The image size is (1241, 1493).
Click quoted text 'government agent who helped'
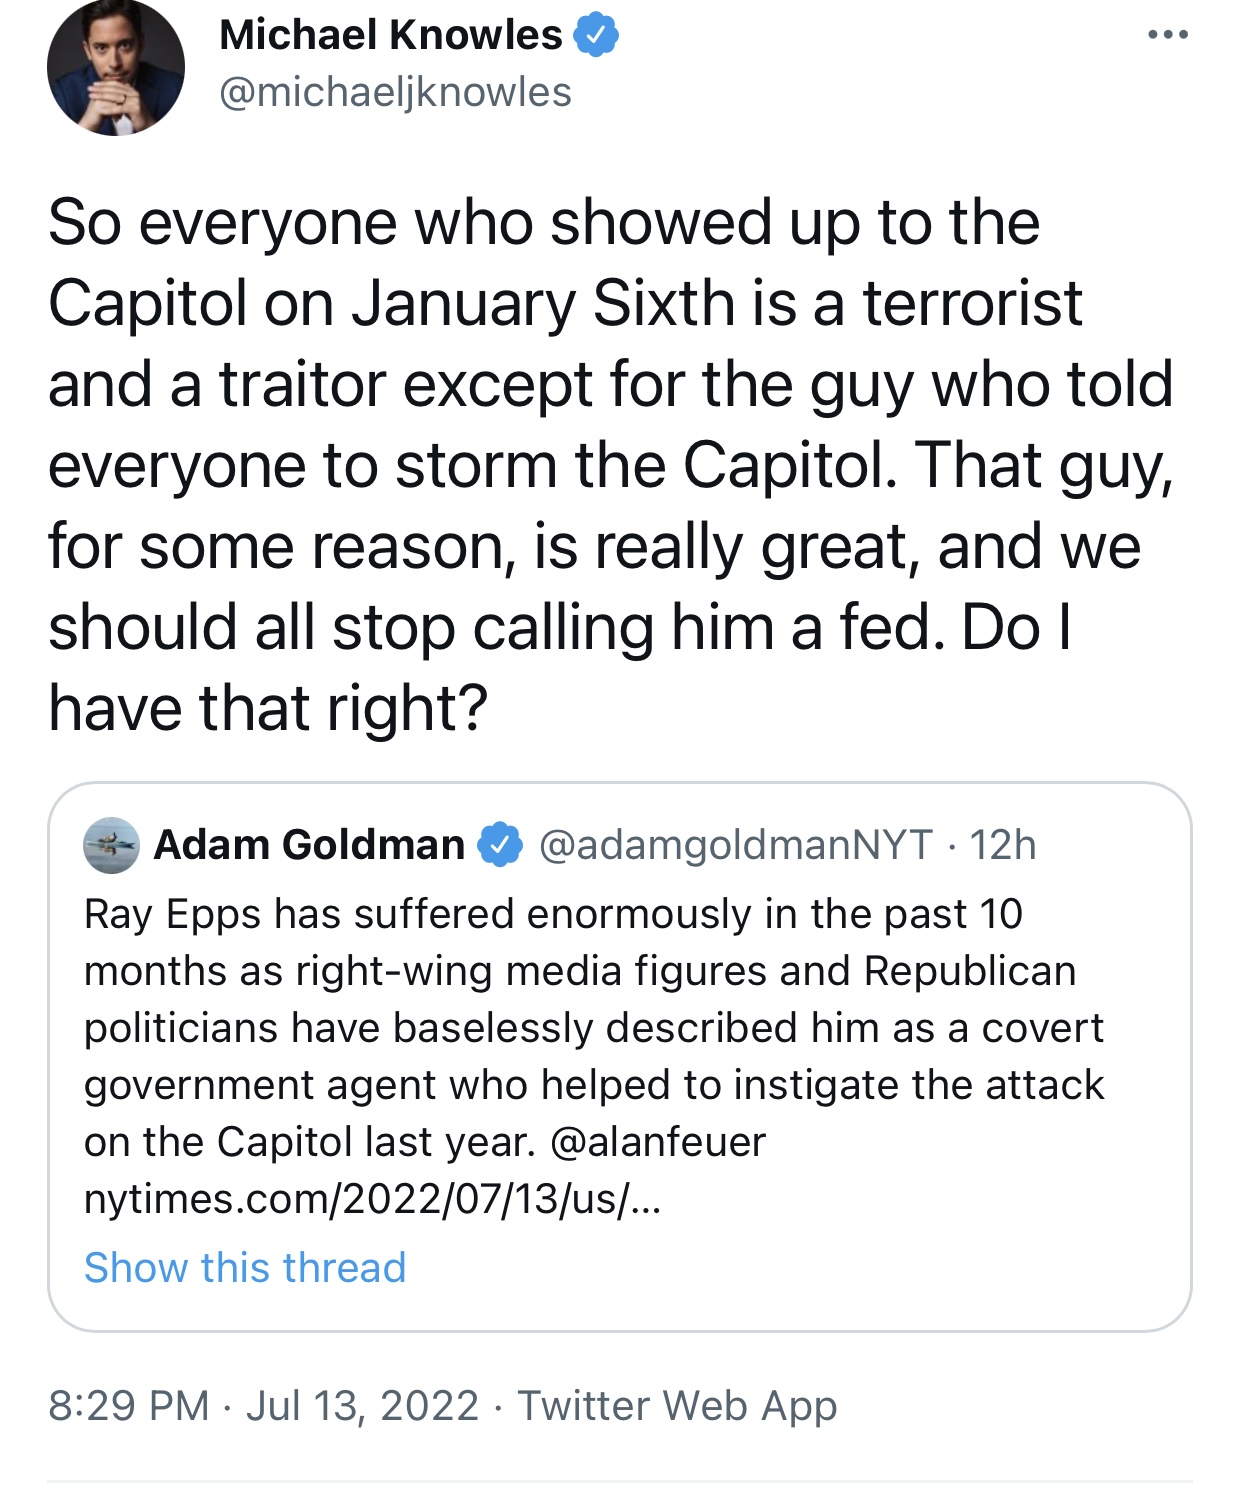click(594, 1085)
